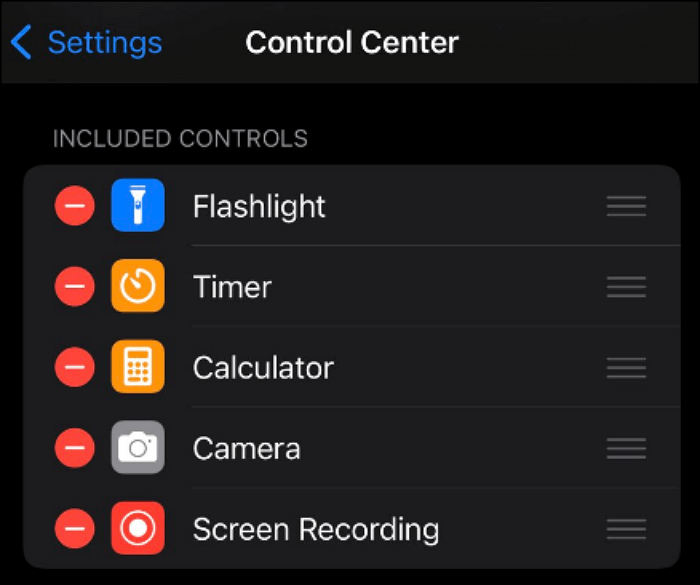
Task: Go back to Settings
Action: (104, 43)
